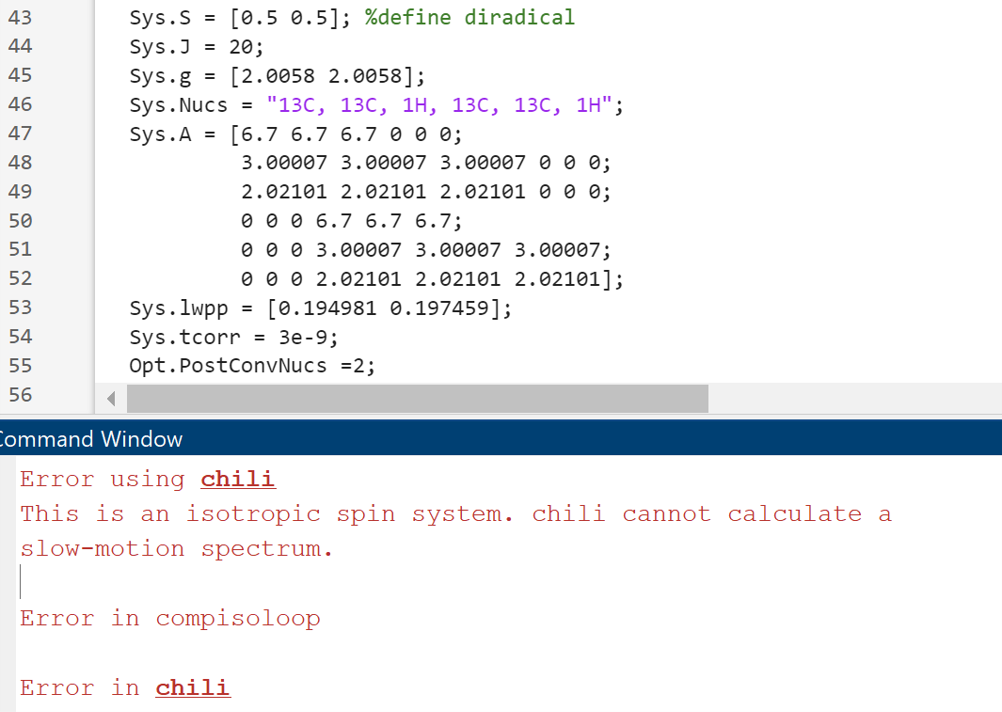The height and width of the screenshot is (712, 1002).
Task: Click the 'Error using' text in Command Window
Action: click(102, 479)
